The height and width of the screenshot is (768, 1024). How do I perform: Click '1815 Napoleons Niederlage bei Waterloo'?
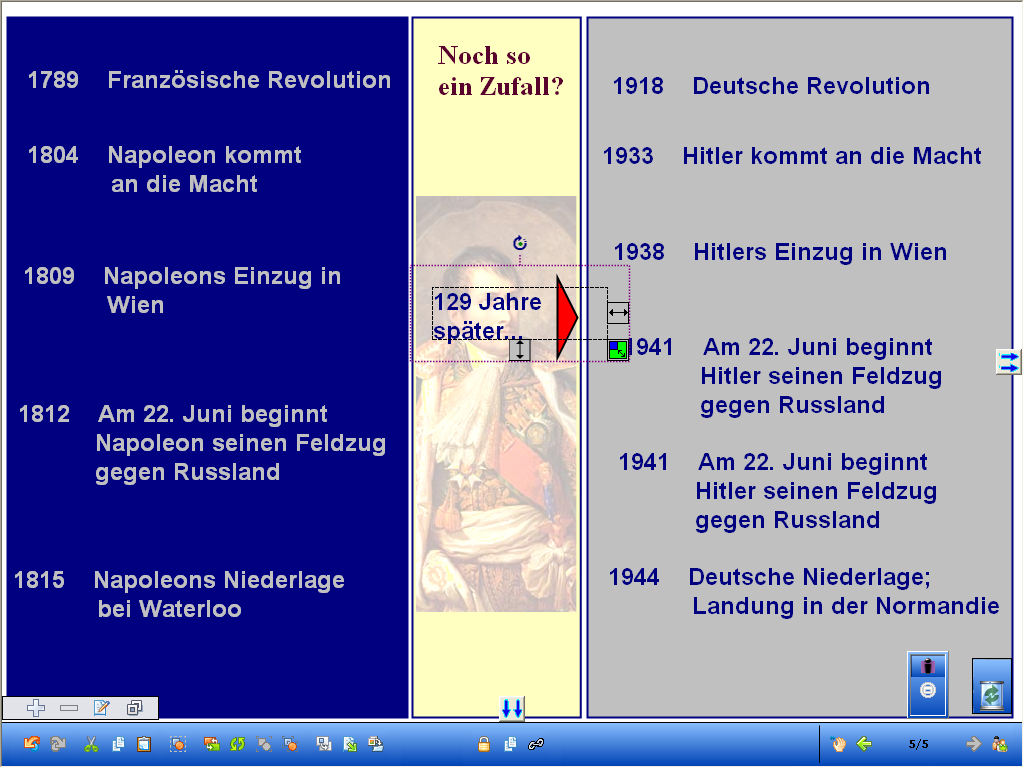[x=179, y=594]
